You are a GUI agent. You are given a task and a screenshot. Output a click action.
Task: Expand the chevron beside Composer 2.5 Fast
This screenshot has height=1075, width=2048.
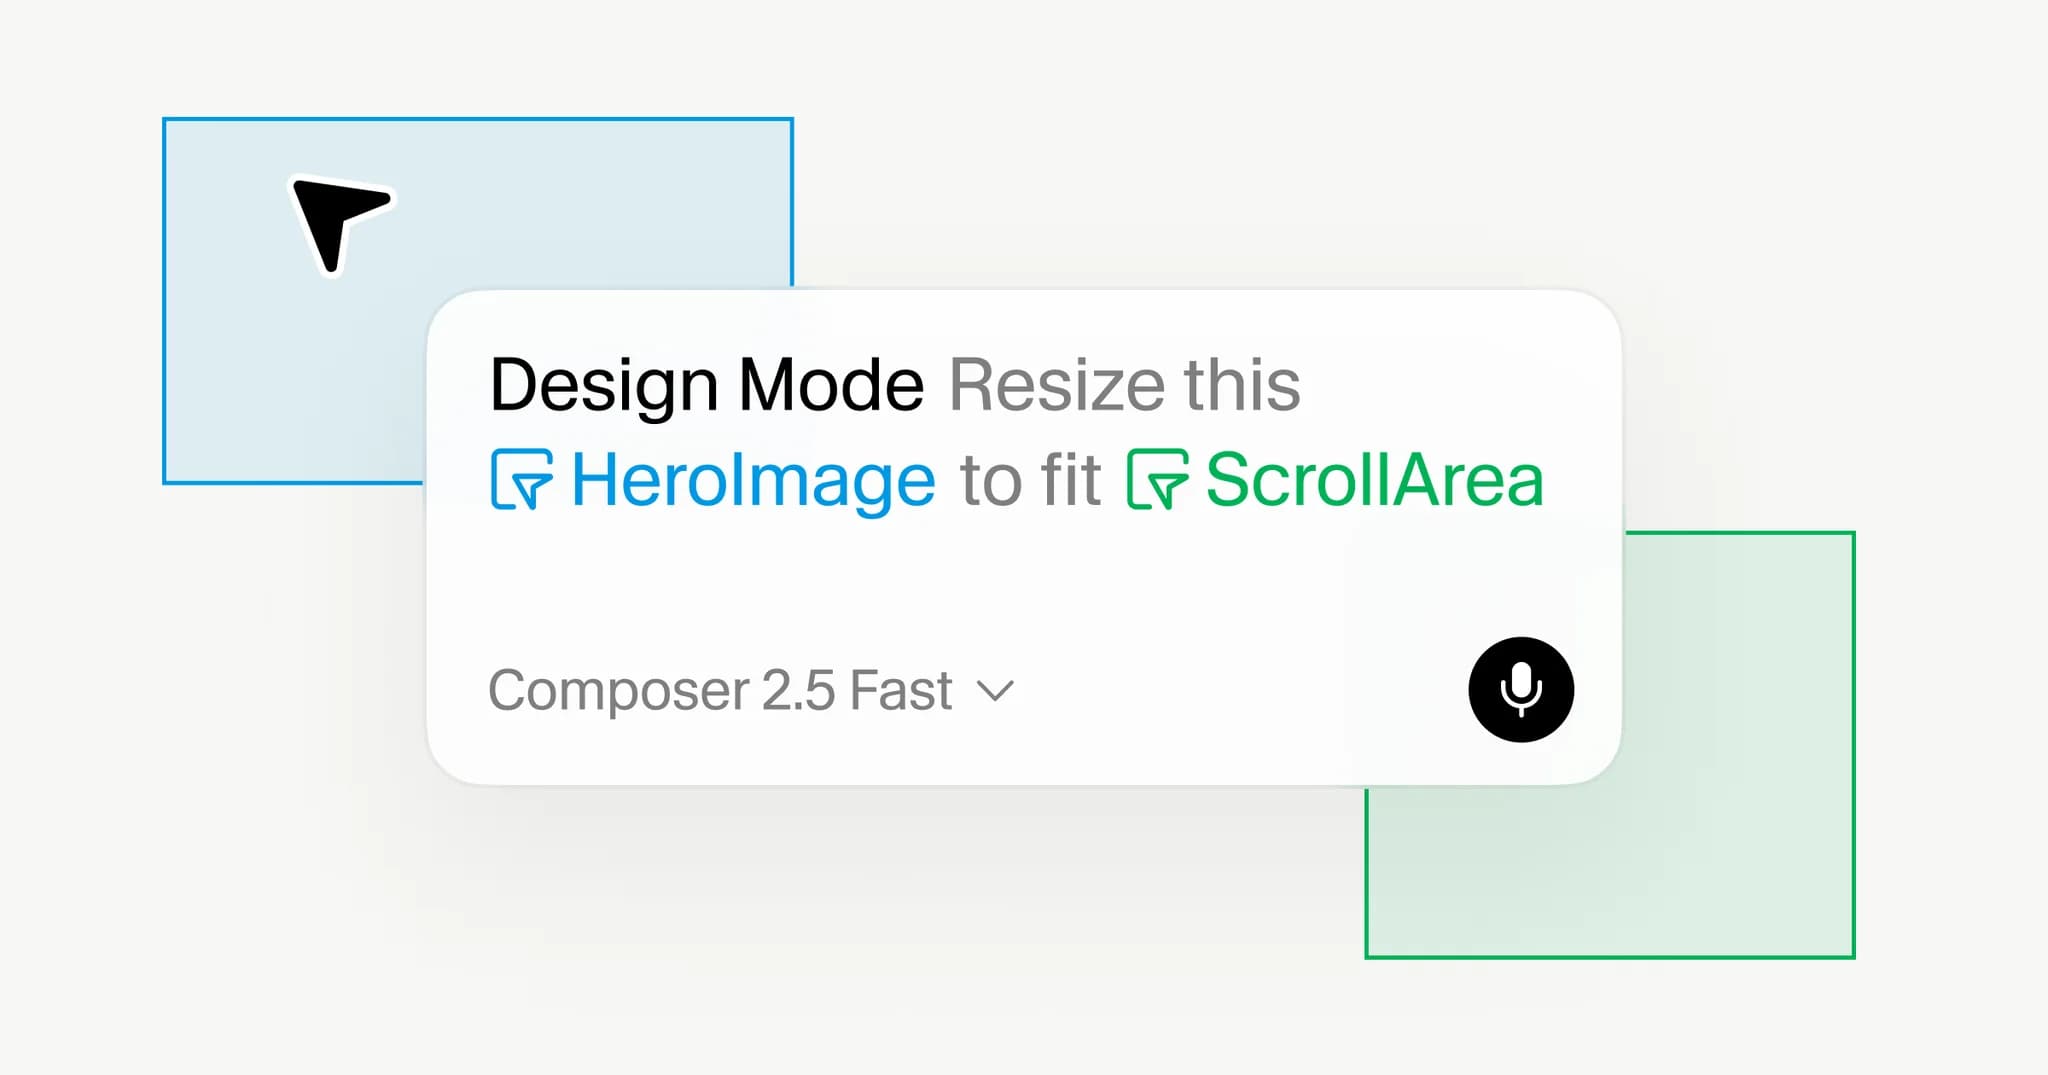[995, 691]
